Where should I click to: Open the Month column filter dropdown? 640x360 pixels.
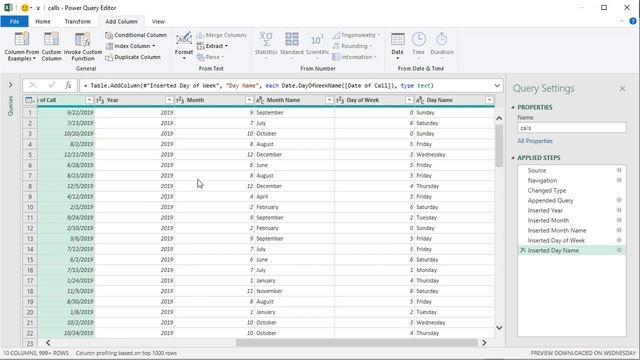[x=249, y=100]
